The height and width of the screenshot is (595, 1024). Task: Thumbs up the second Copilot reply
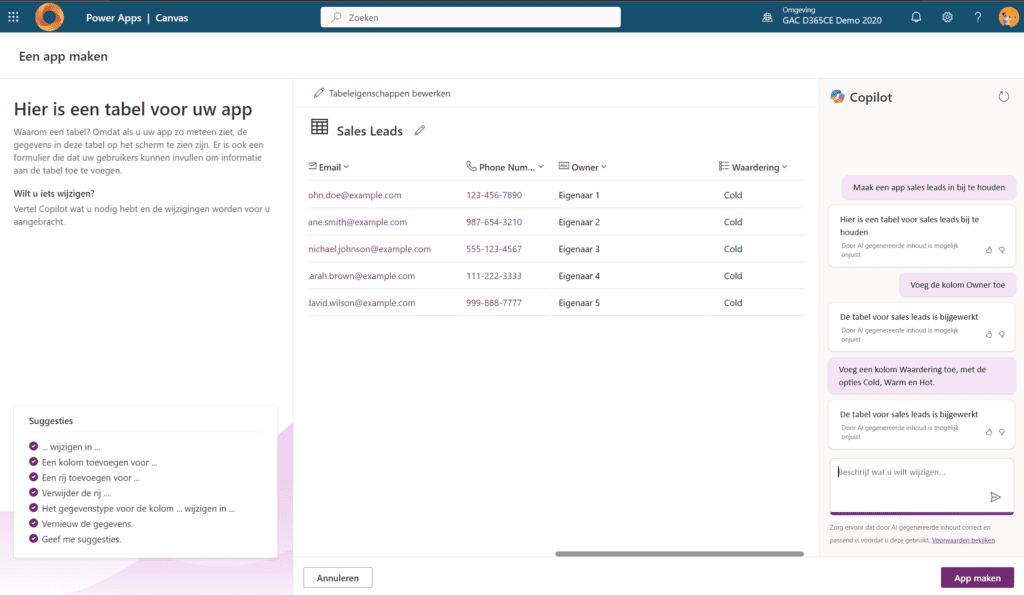(989, 334)
